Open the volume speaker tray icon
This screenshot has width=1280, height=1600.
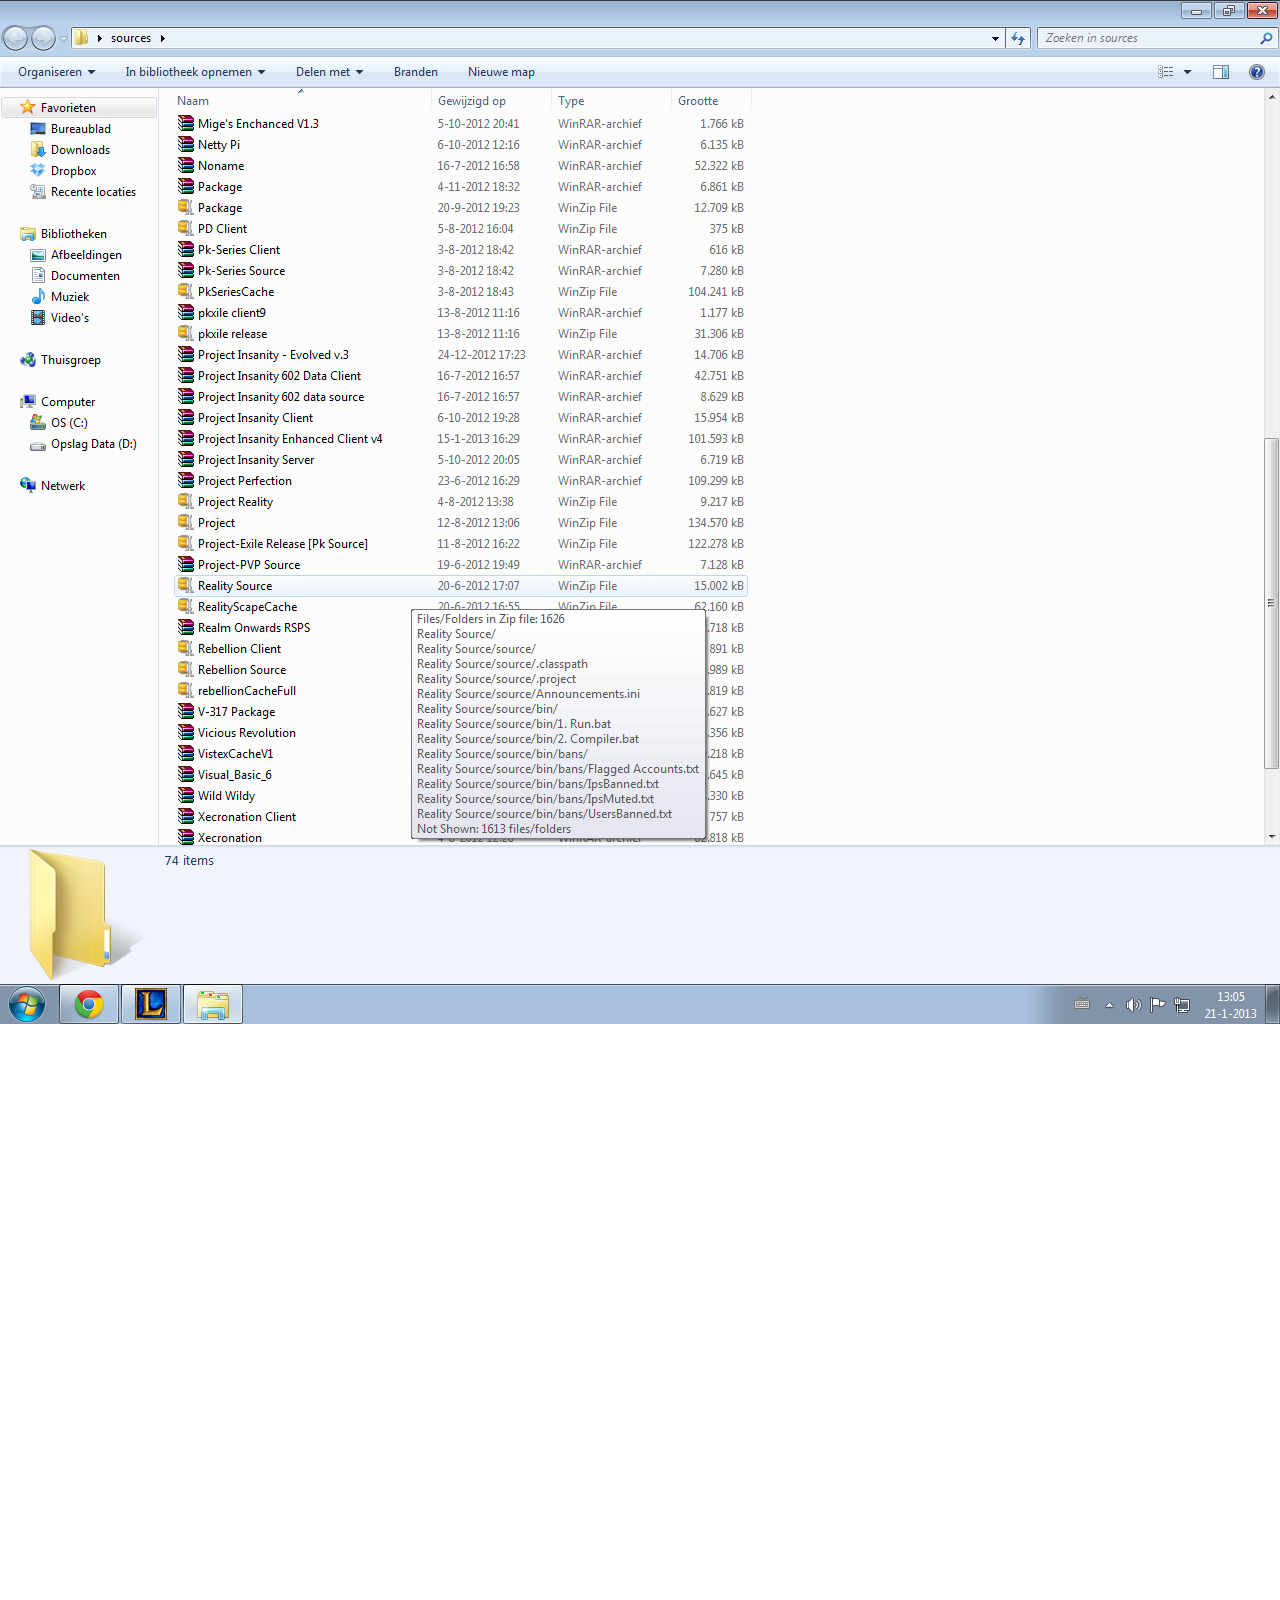(x=1133, y=1005)
